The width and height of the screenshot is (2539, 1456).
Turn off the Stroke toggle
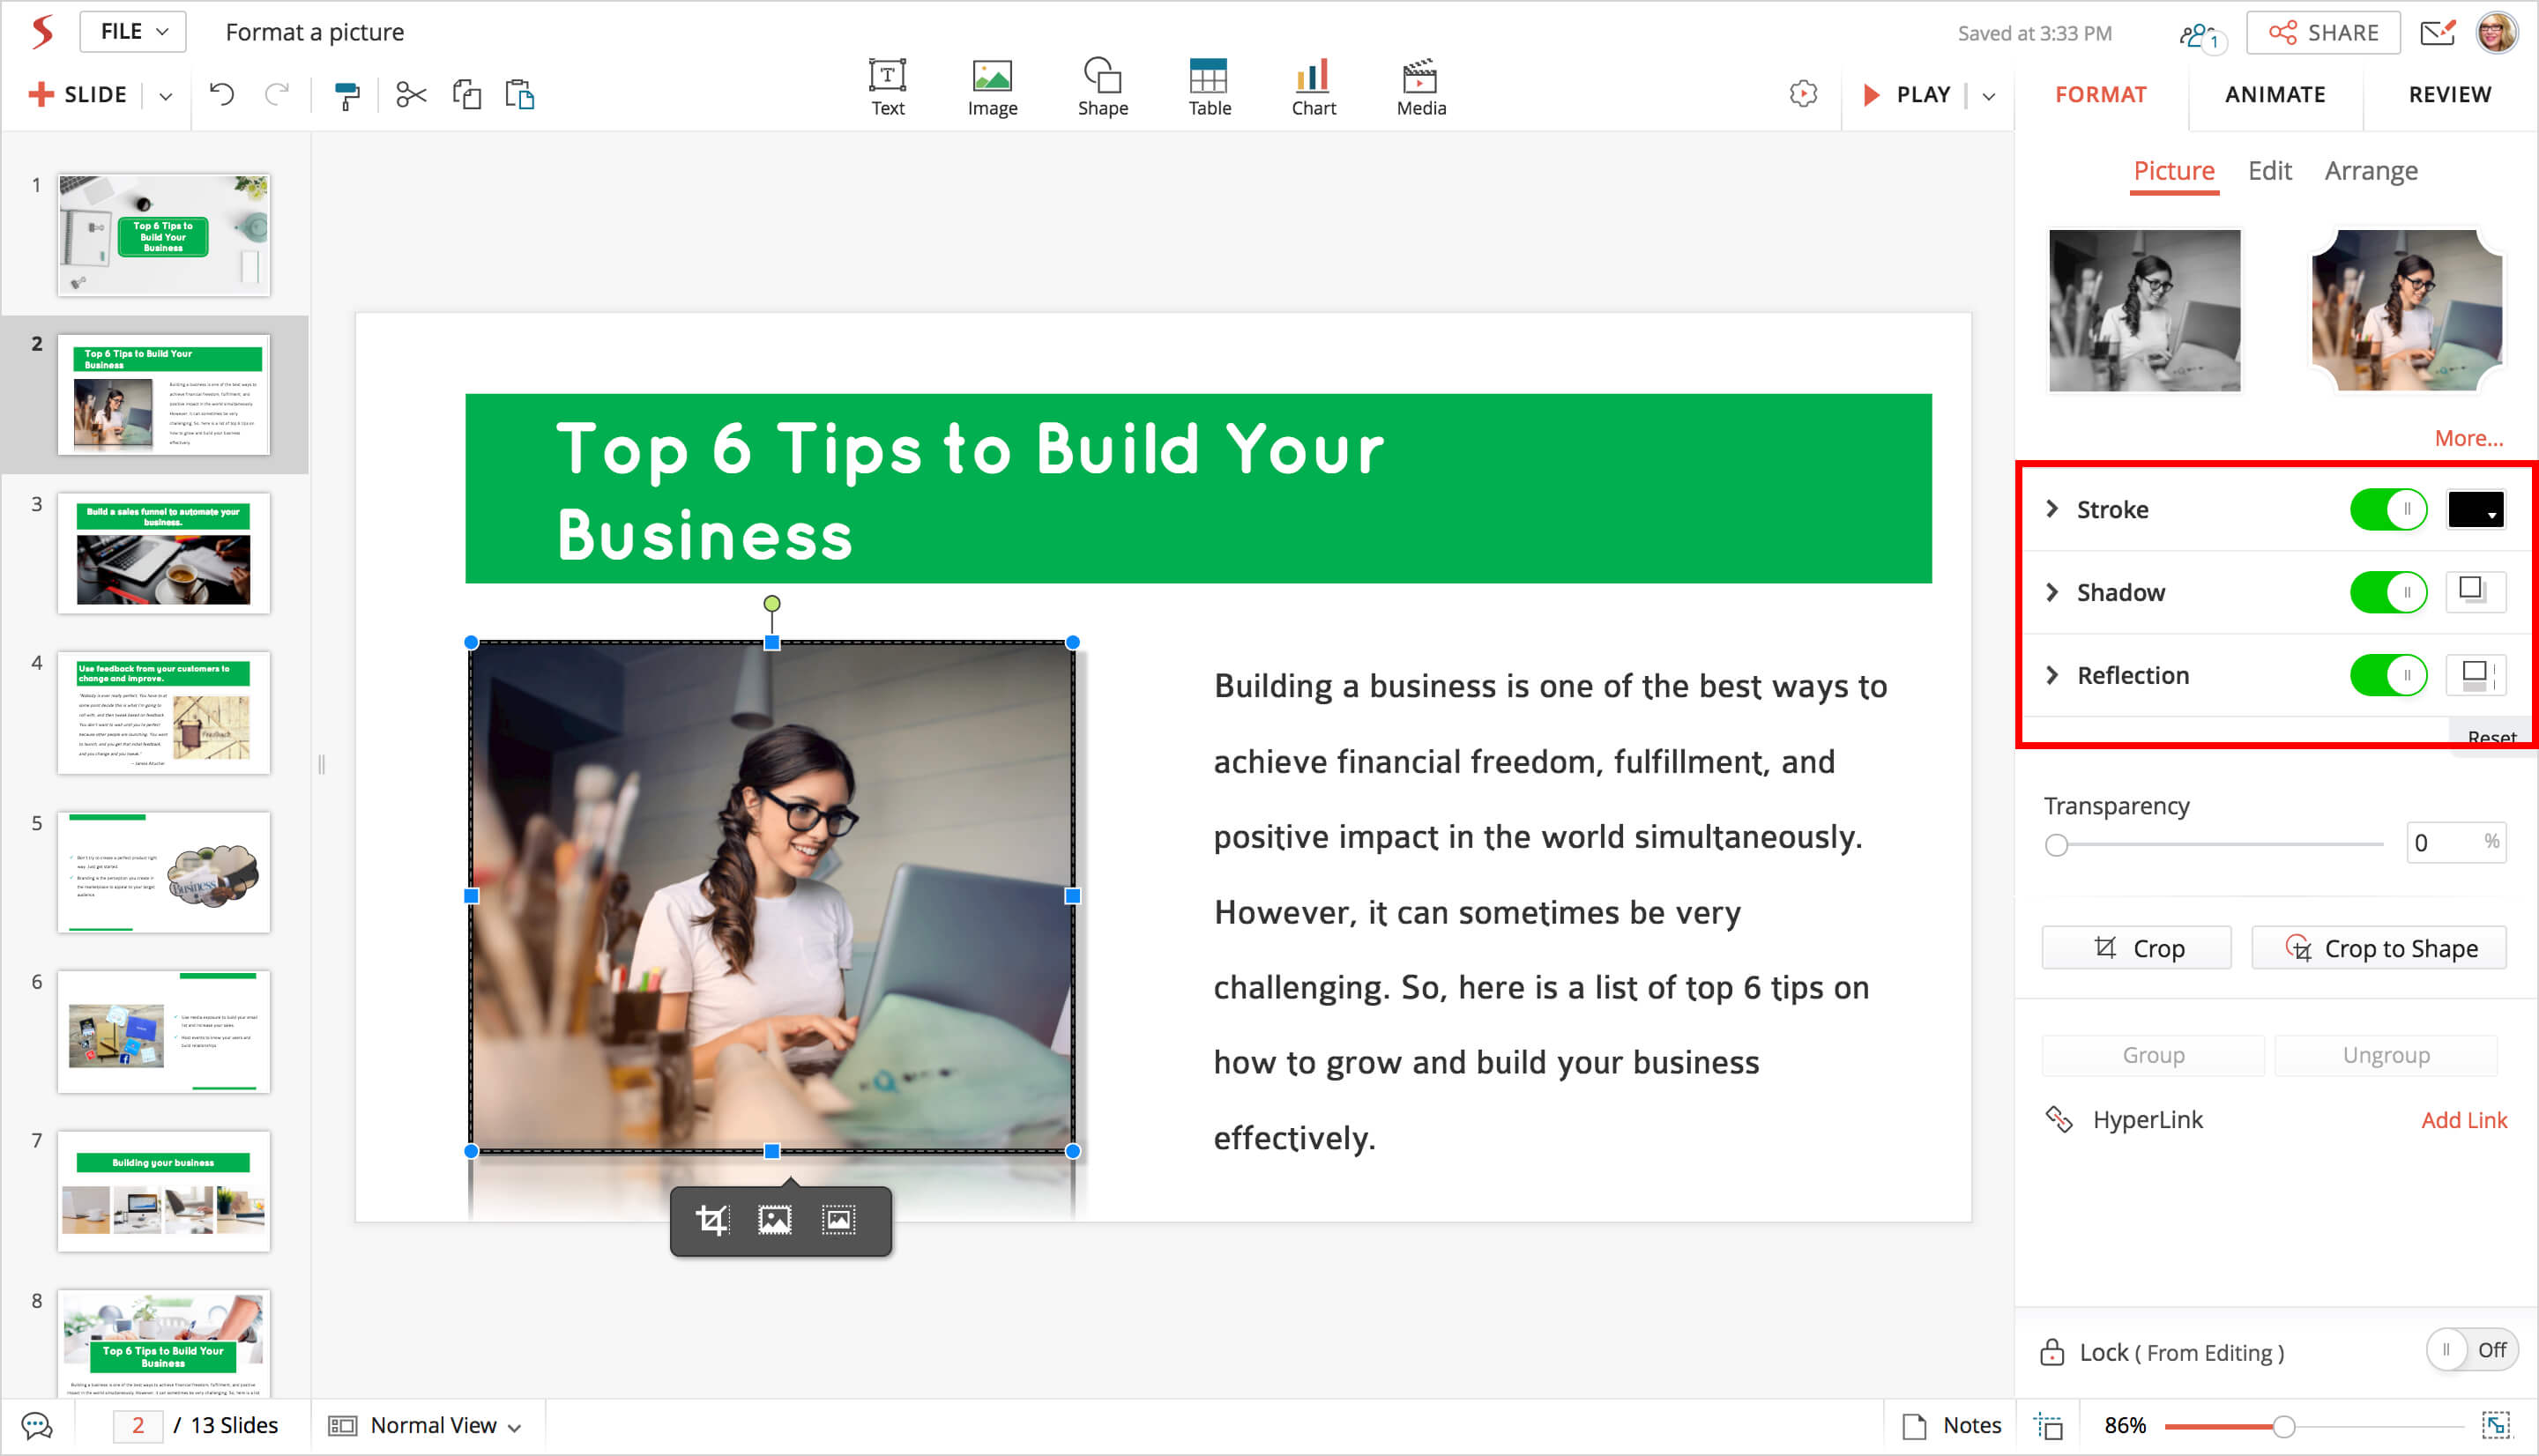2388,509
